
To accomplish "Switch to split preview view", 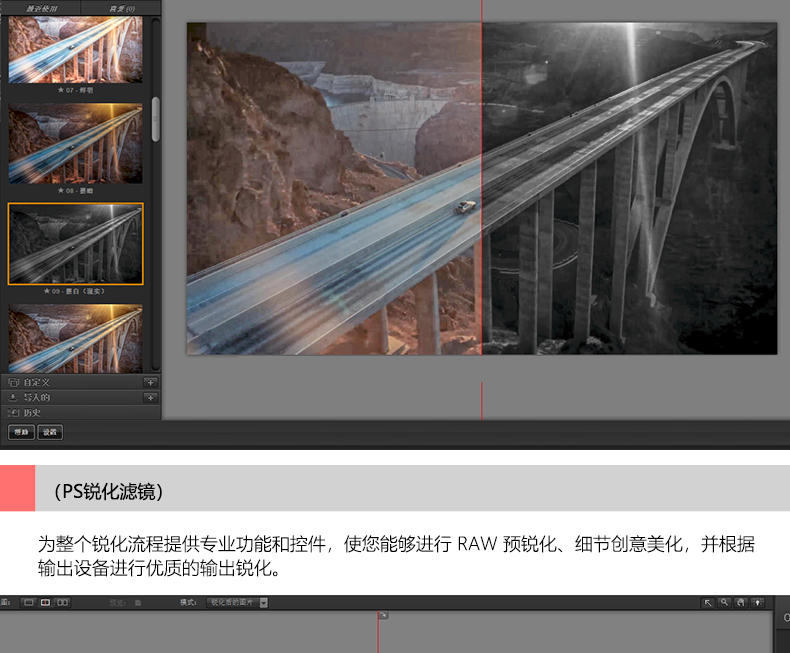I will (45, 603).
